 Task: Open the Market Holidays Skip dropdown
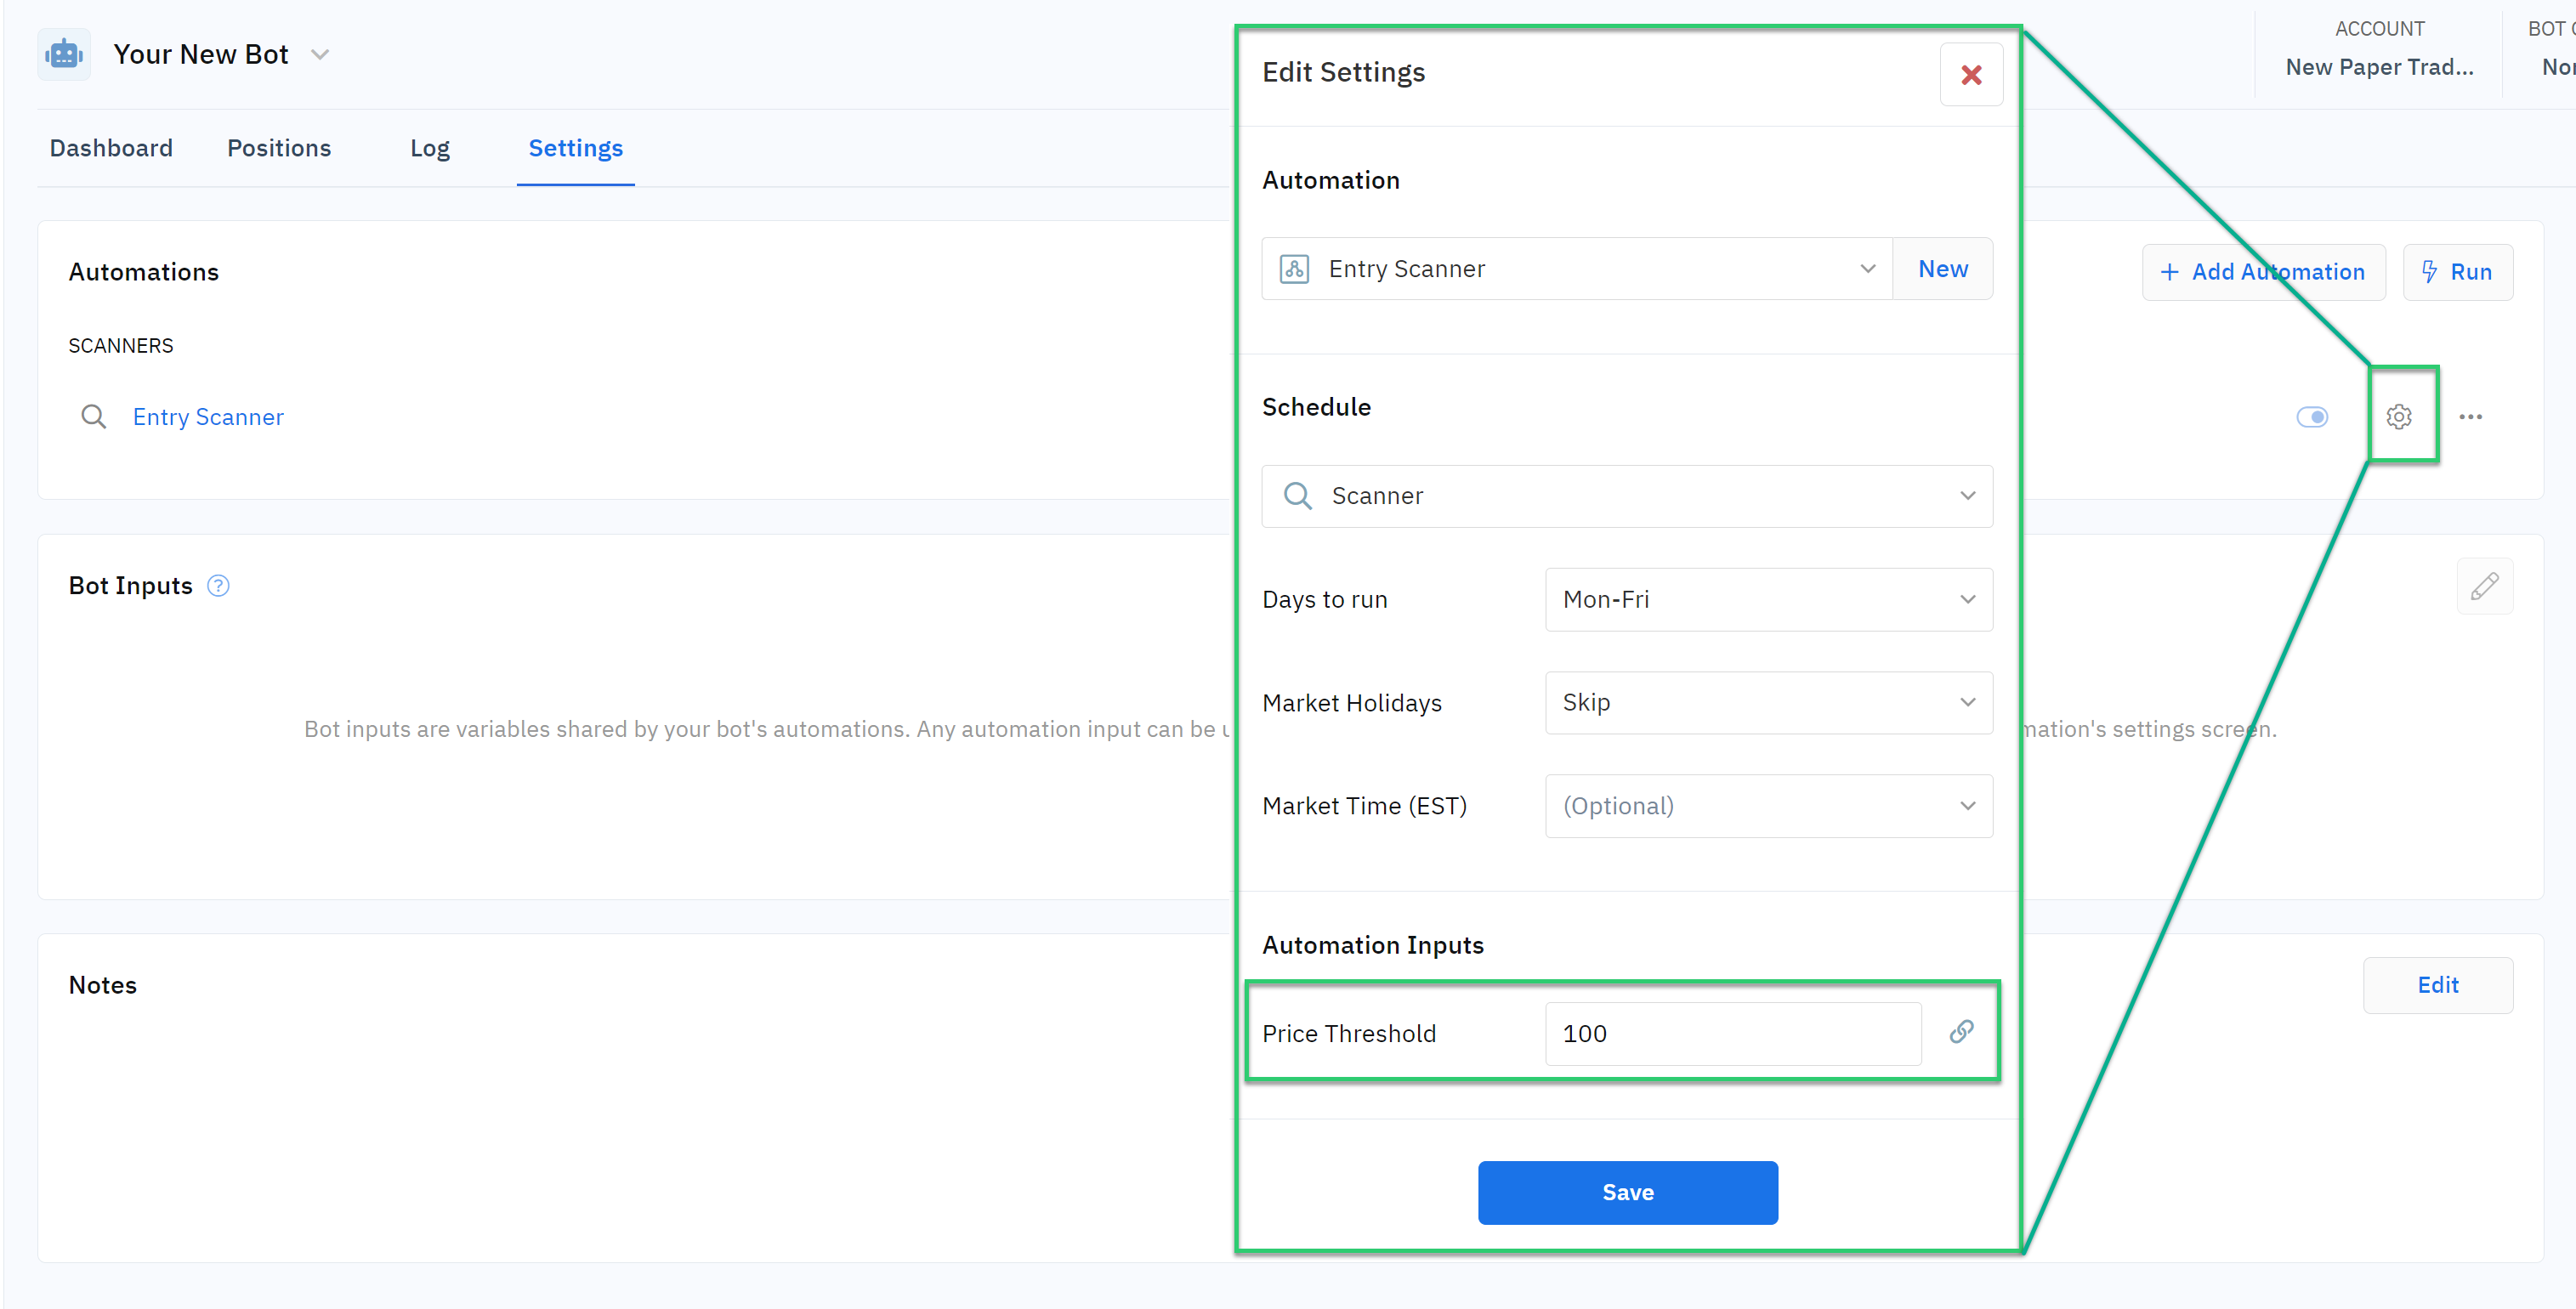coord(1768,702)
